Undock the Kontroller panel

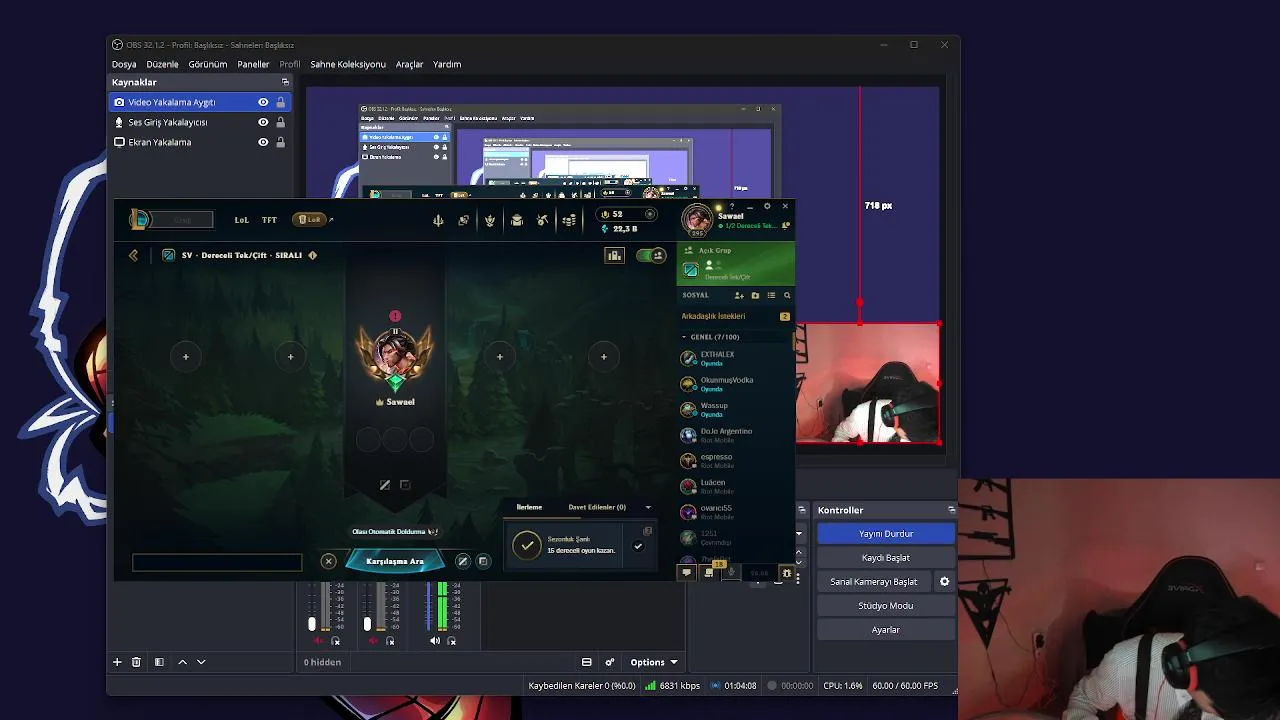tap(951, 510)
